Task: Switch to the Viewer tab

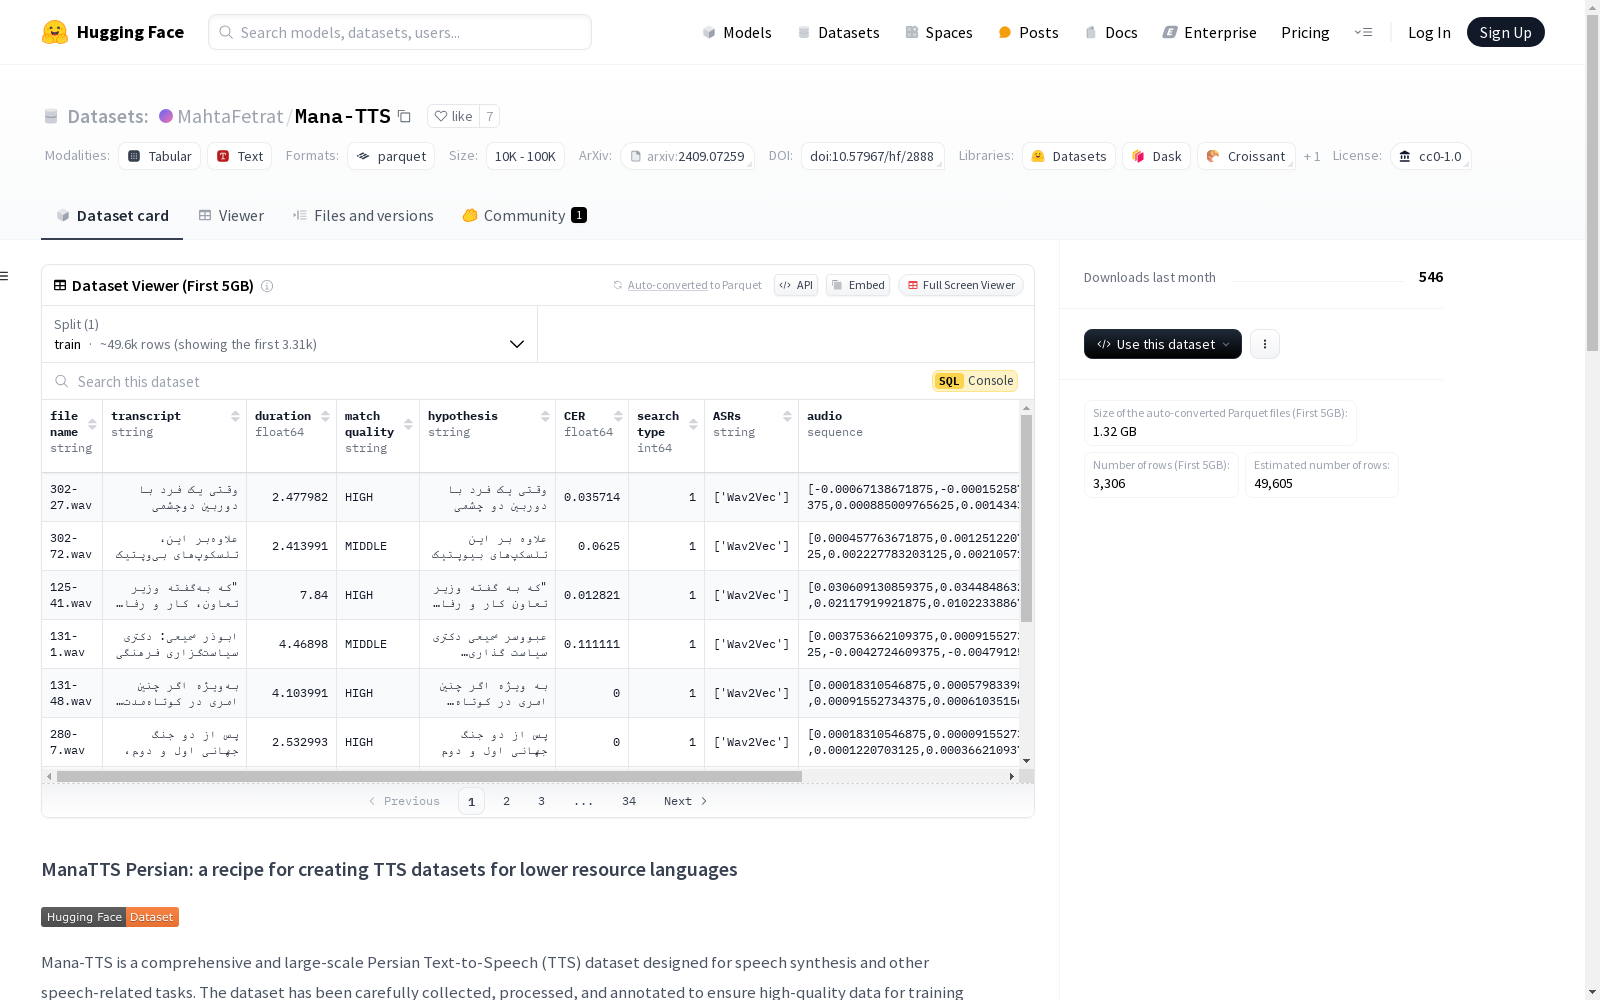Action: 231,216
